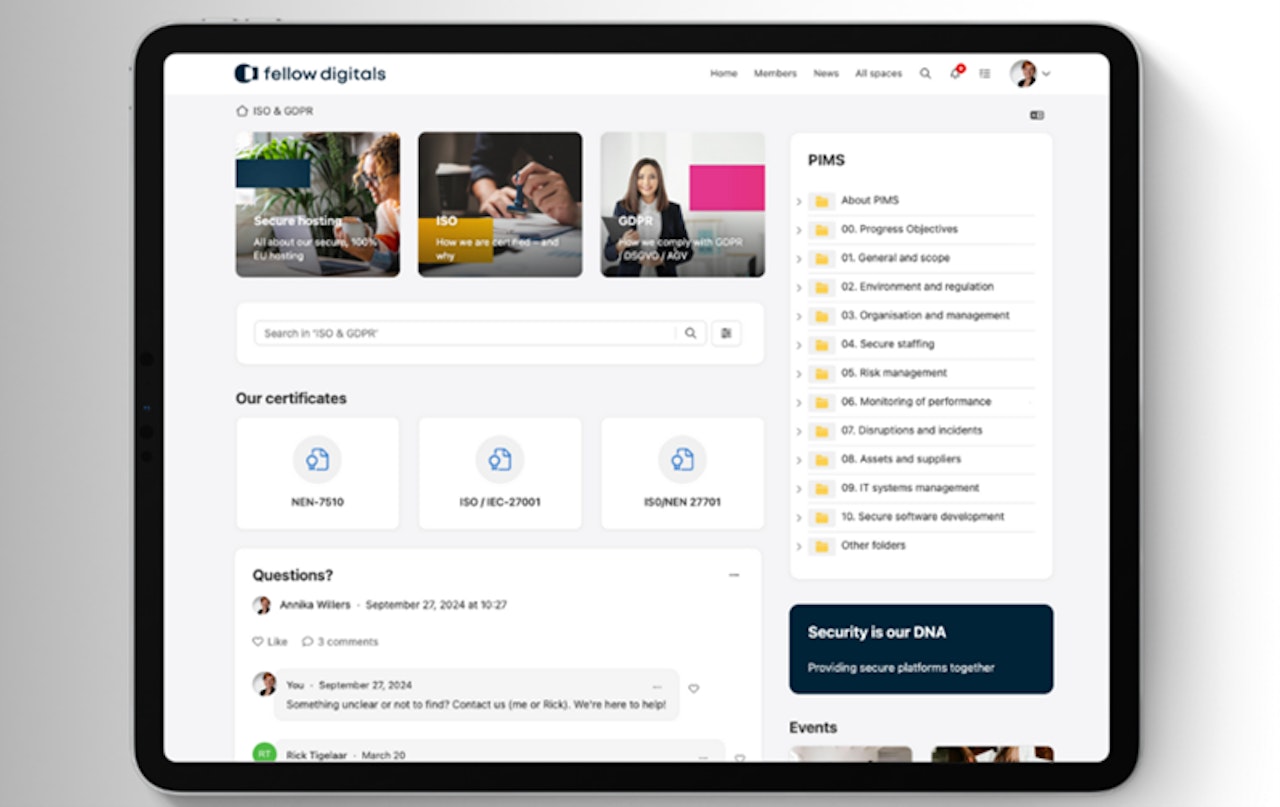Open the Secure hosting card
Viewport: 1280px width, 807px height.
tap(318, 204)
